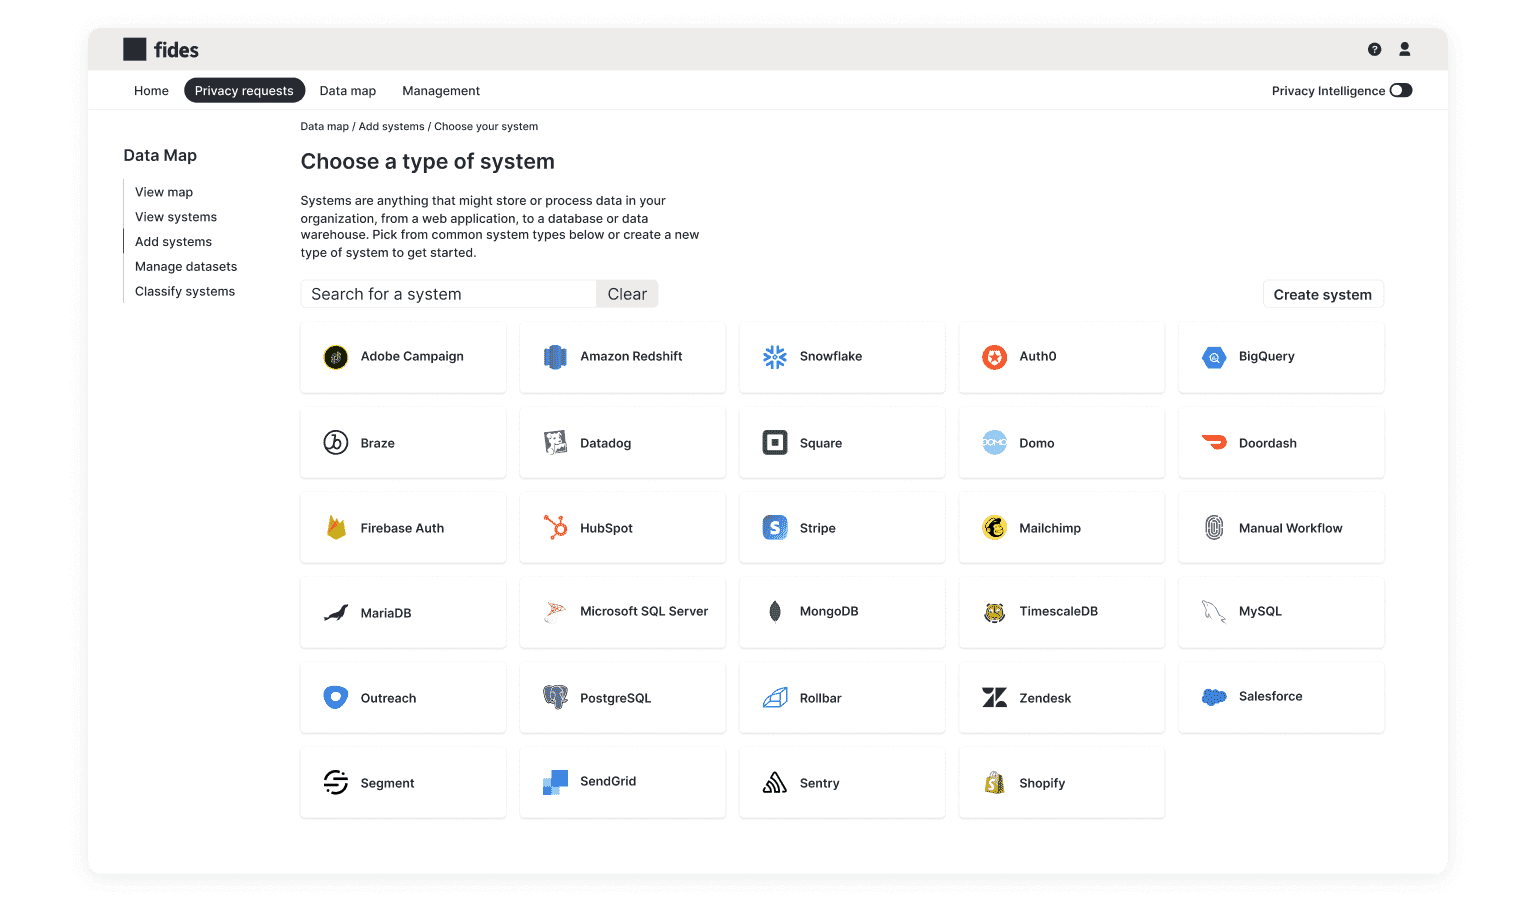Go to the Home tab

(151, 90)
